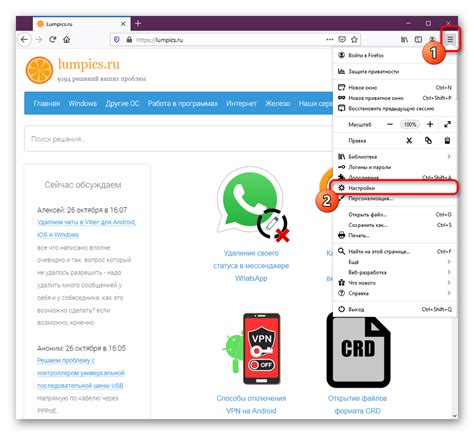The height and width of the screenshot is (435, 474).
Task: Expand the What's New submenu
Action: click(395, 283)
